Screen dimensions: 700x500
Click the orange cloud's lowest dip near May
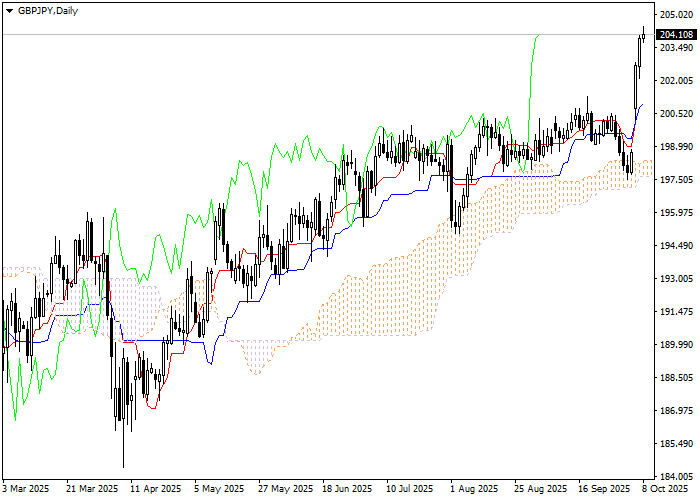[257, 374]
